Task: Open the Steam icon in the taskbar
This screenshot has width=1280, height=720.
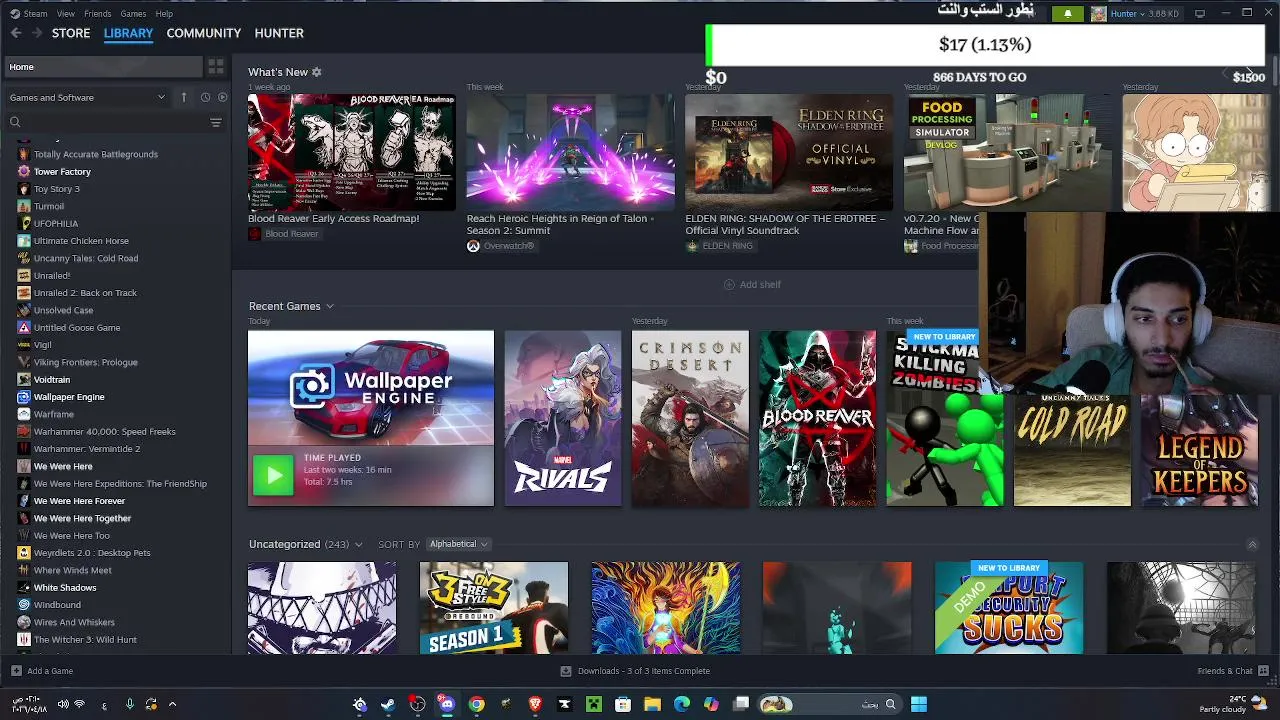Action: 388,704
